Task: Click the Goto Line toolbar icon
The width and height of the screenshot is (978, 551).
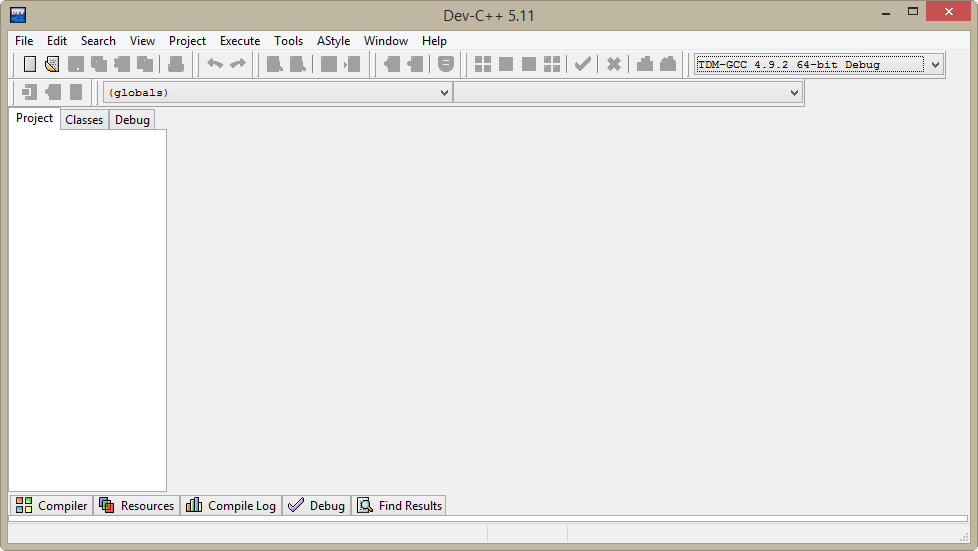Action: pos(352,64)
